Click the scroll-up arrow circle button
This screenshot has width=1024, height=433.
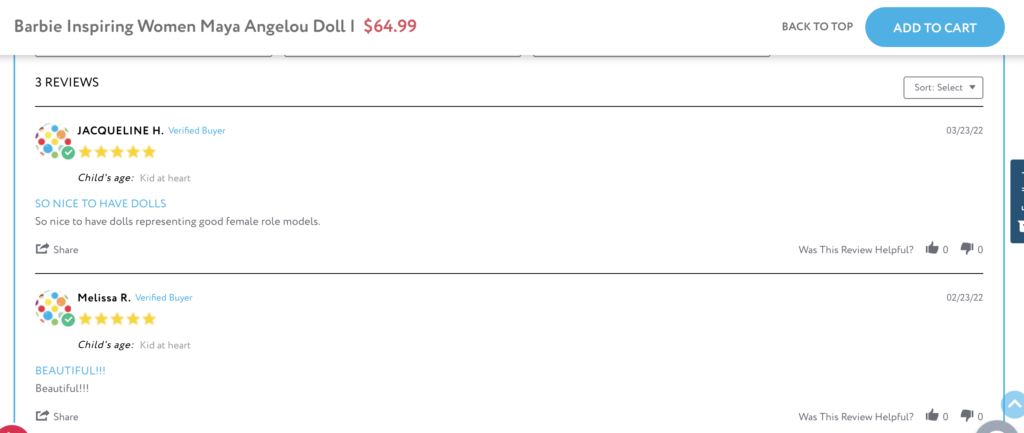coord(1013,404)
